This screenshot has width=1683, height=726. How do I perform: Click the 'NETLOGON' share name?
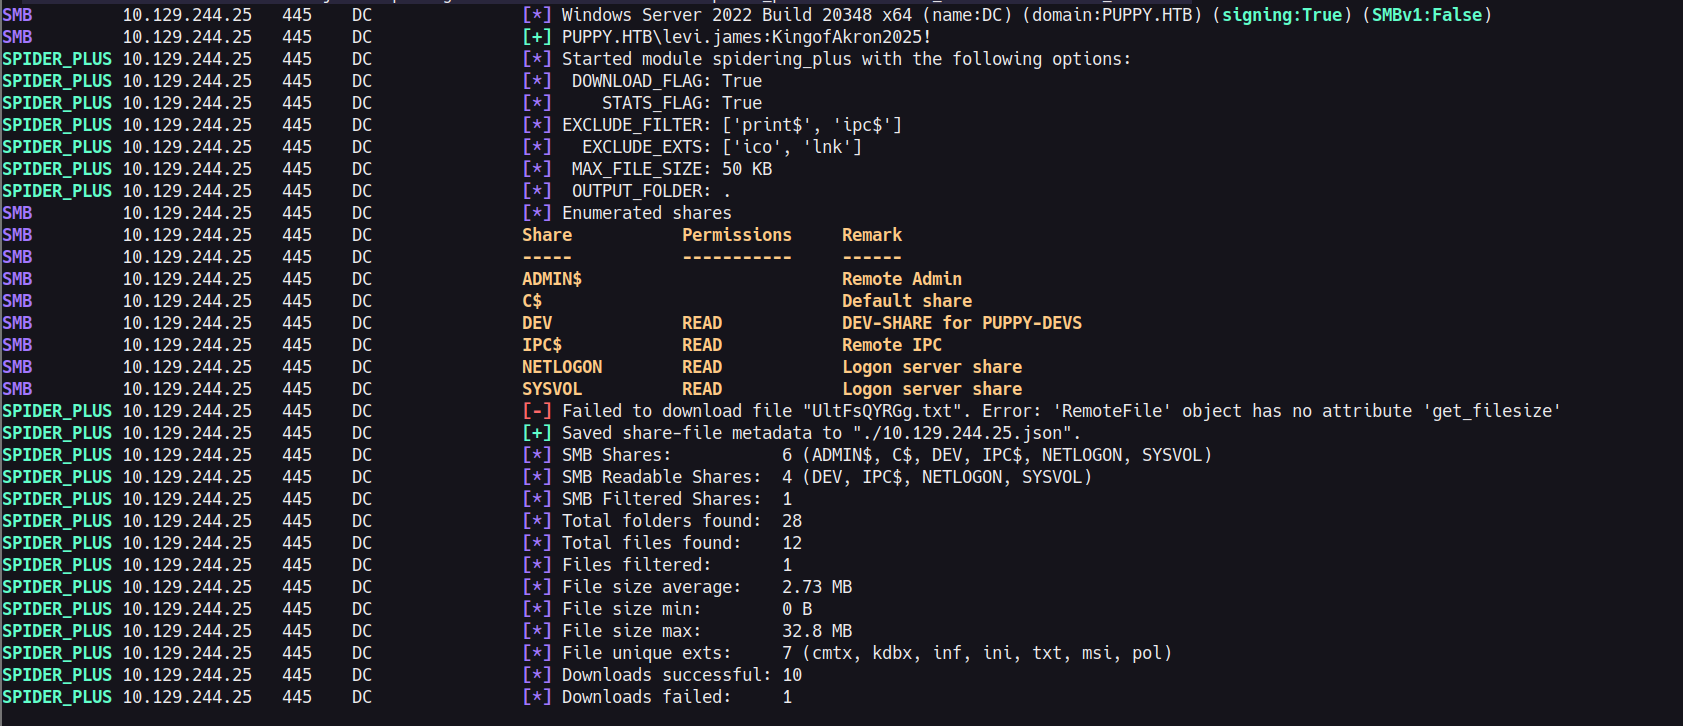click(x=562, y=367)
